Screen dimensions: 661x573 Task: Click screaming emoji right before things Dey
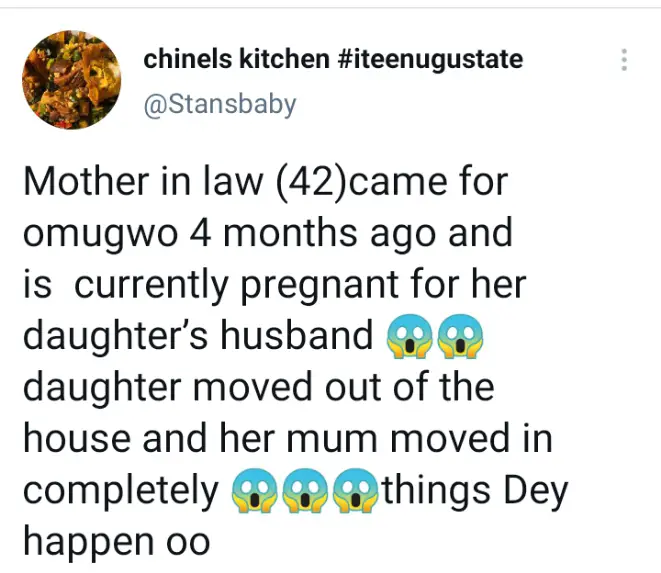click(356, 490)
